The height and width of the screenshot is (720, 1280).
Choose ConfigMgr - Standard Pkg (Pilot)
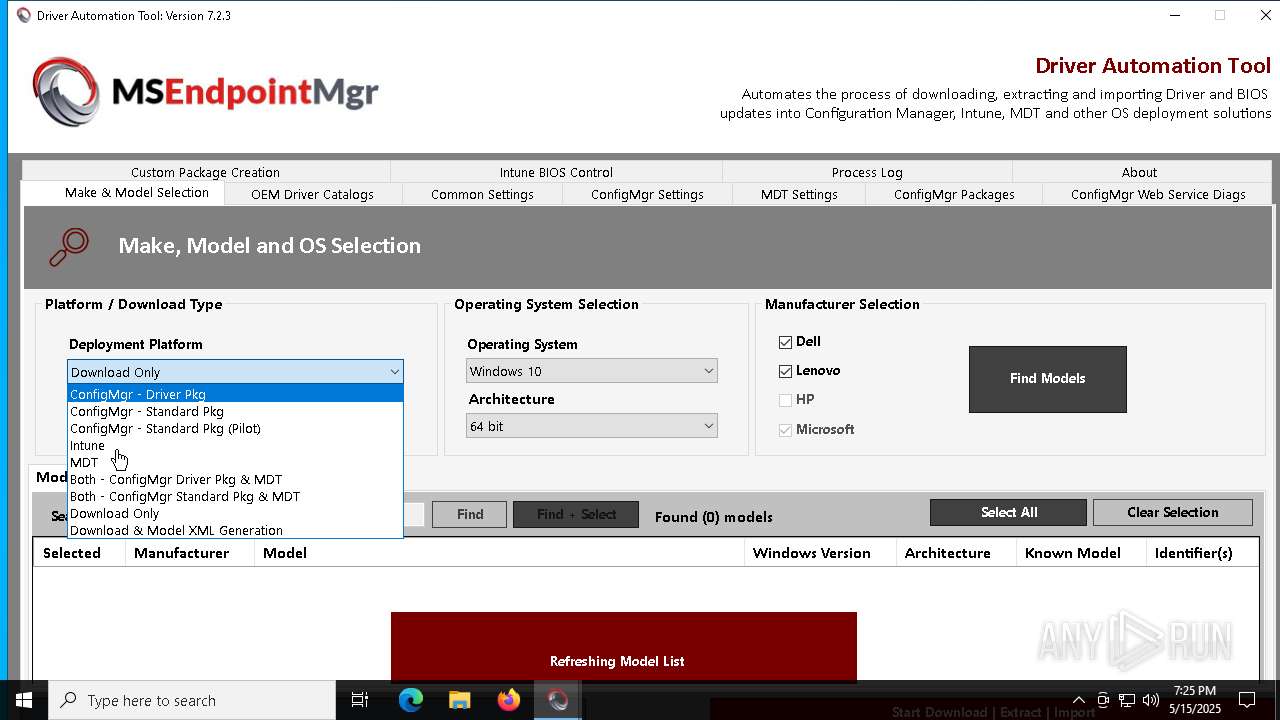[235, 428]
